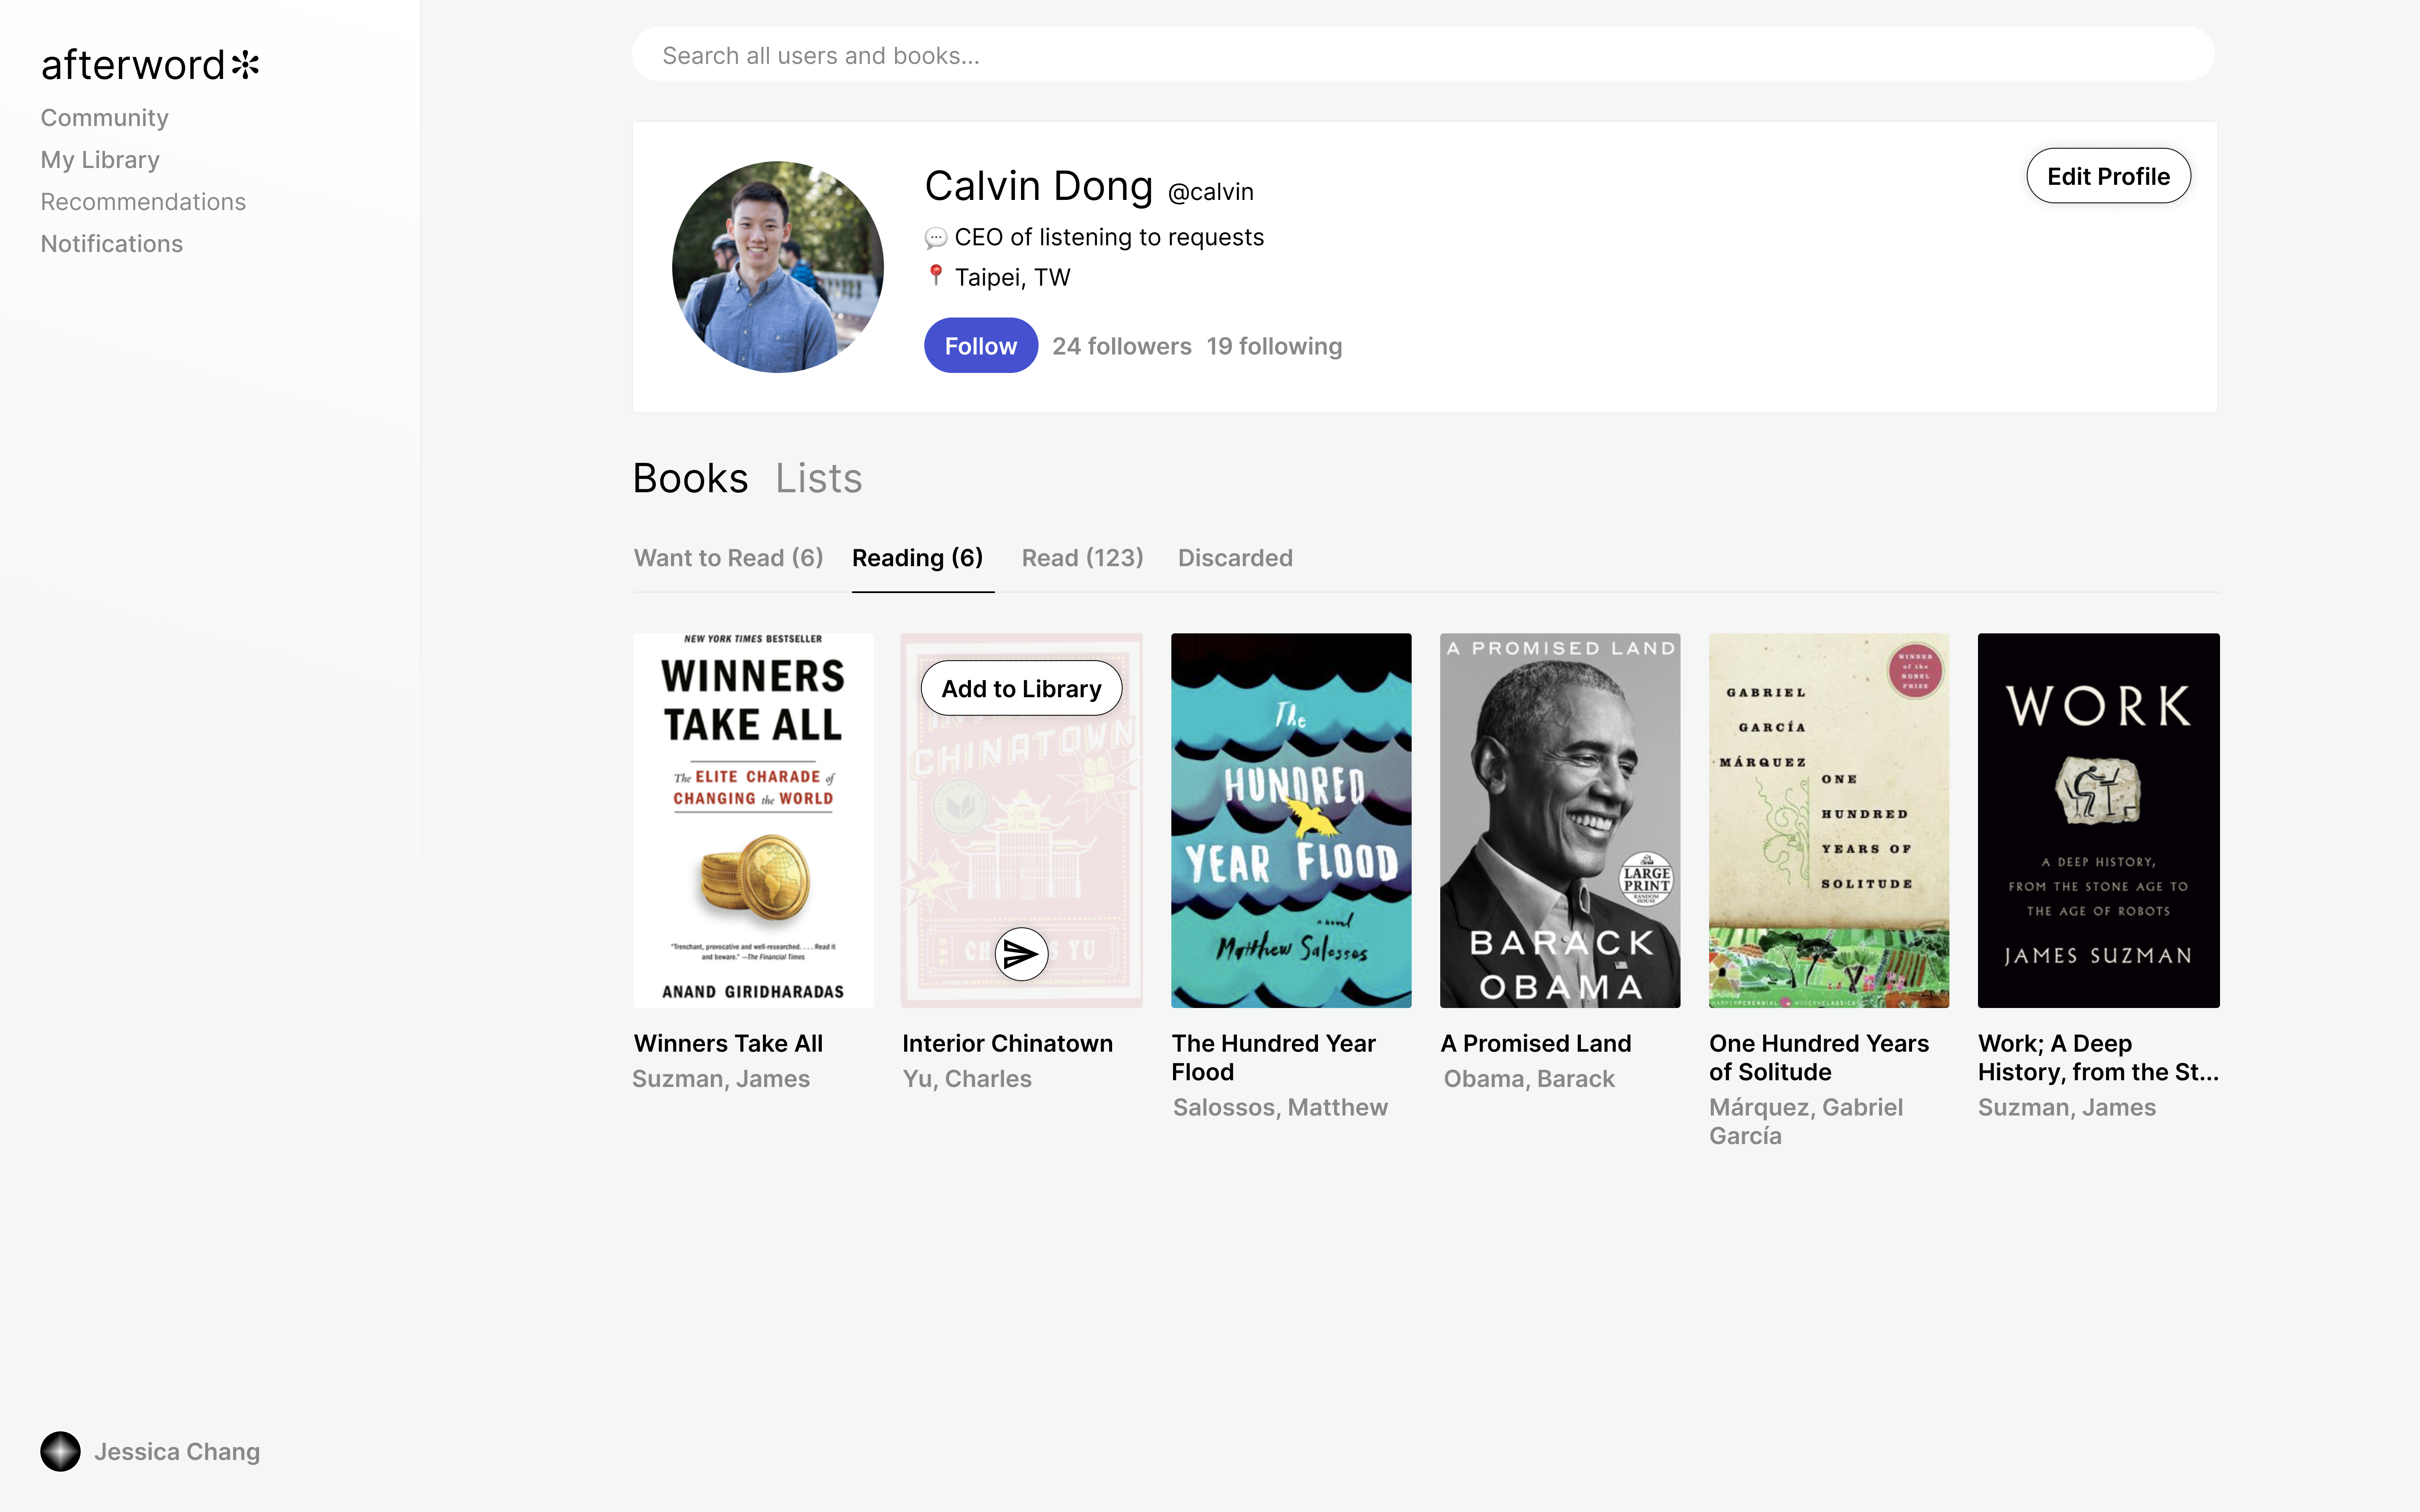The height and width of the screenshot is (1512, 2420).
Task: Open My Library from sidebar
Action: [x=100, y=160]
